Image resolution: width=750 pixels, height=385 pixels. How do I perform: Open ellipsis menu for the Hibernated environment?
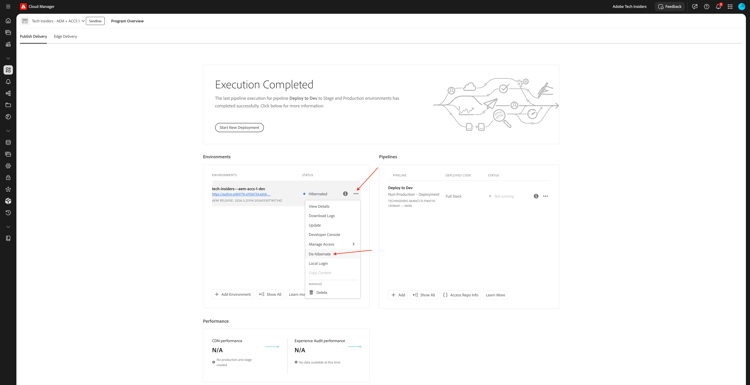point(356,194)
